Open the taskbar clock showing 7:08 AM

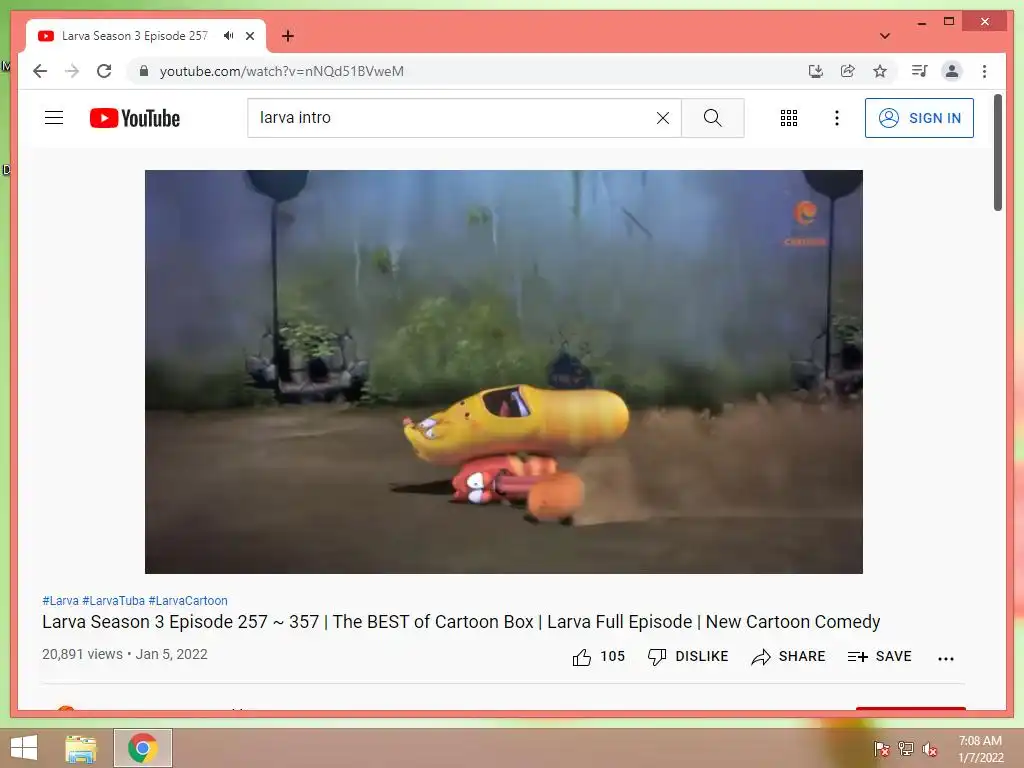(980, 749)
